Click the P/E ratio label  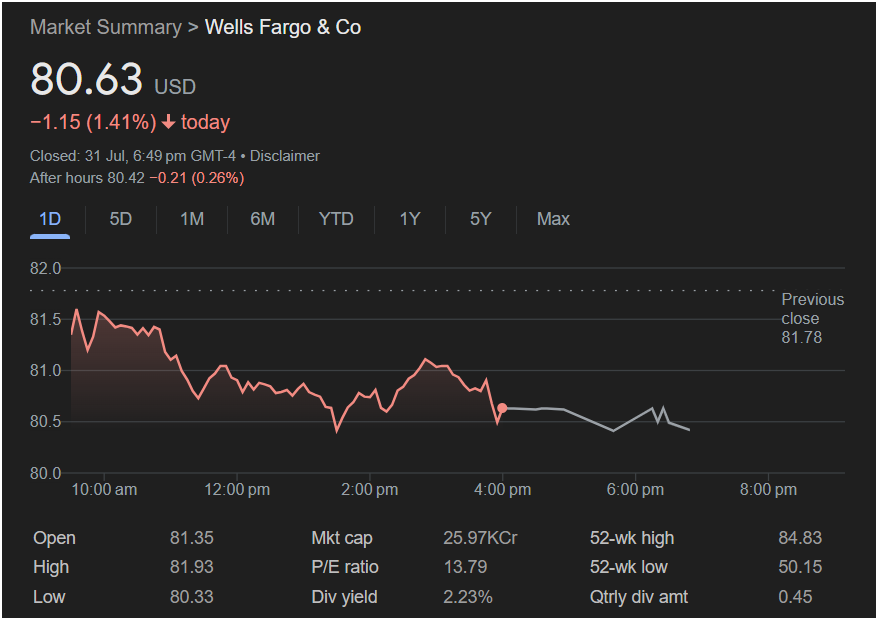click(345, 567)
